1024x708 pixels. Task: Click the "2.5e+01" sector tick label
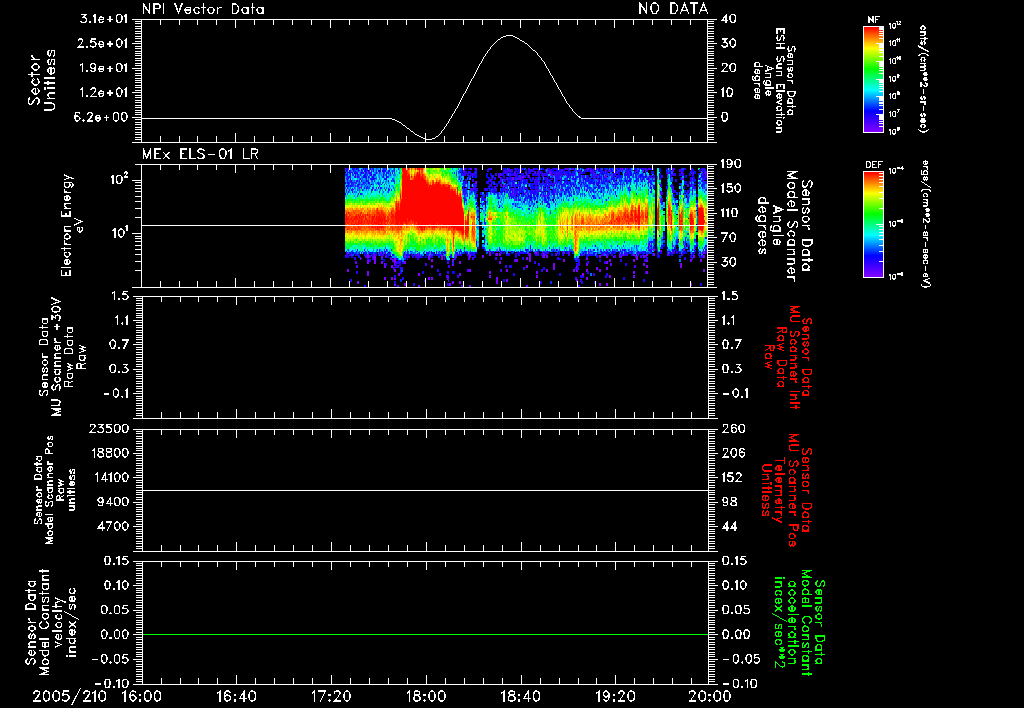click(104, 43)
